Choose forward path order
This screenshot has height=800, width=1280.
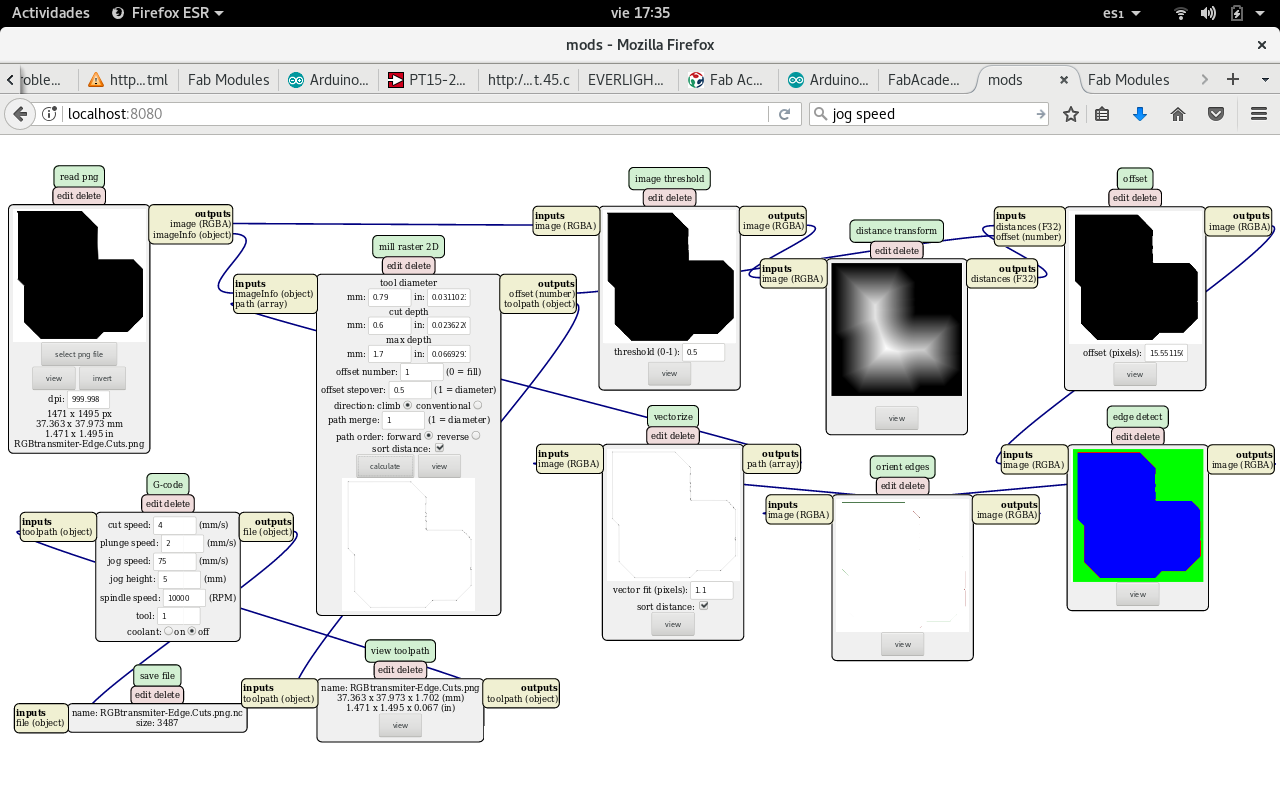[429, 436]
